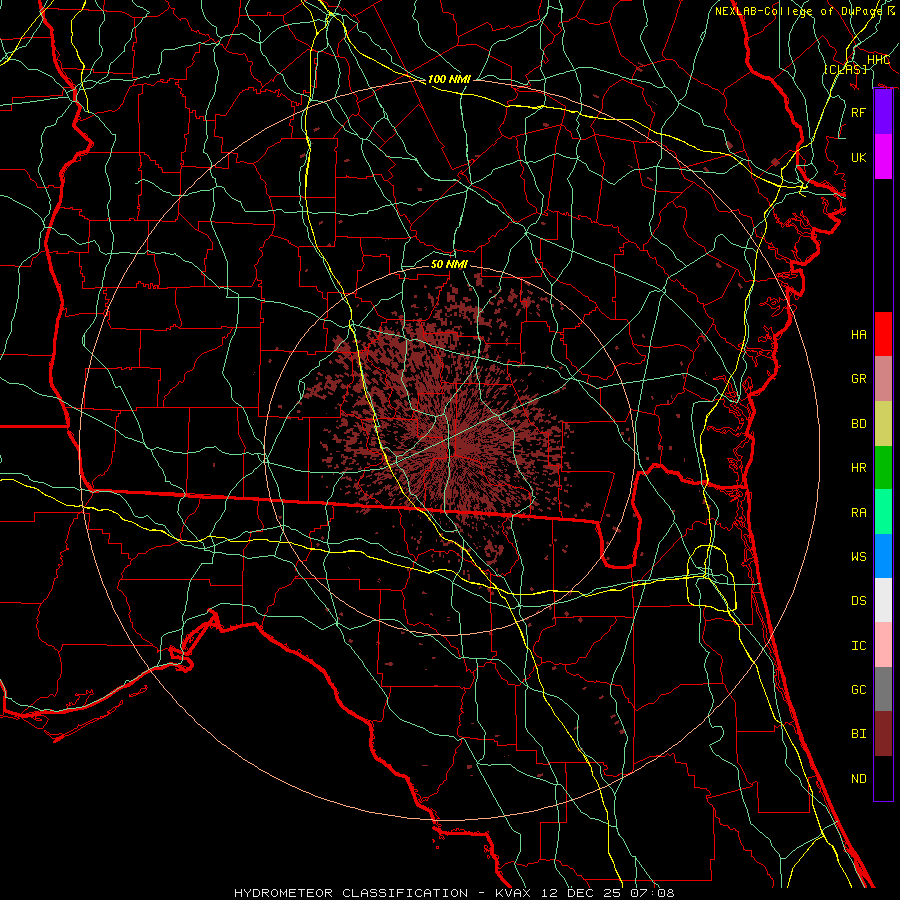Click the Hydrometeor Classification KVAX timestamp caption
Image resolution: width=900 pixels, height=900 pixels.
pos(454,893)
